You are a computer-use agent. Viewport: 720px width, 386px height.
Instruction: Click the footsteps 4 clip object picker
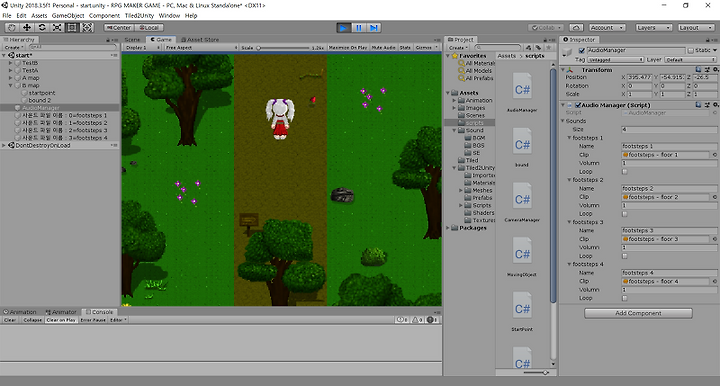pos(715,281)
